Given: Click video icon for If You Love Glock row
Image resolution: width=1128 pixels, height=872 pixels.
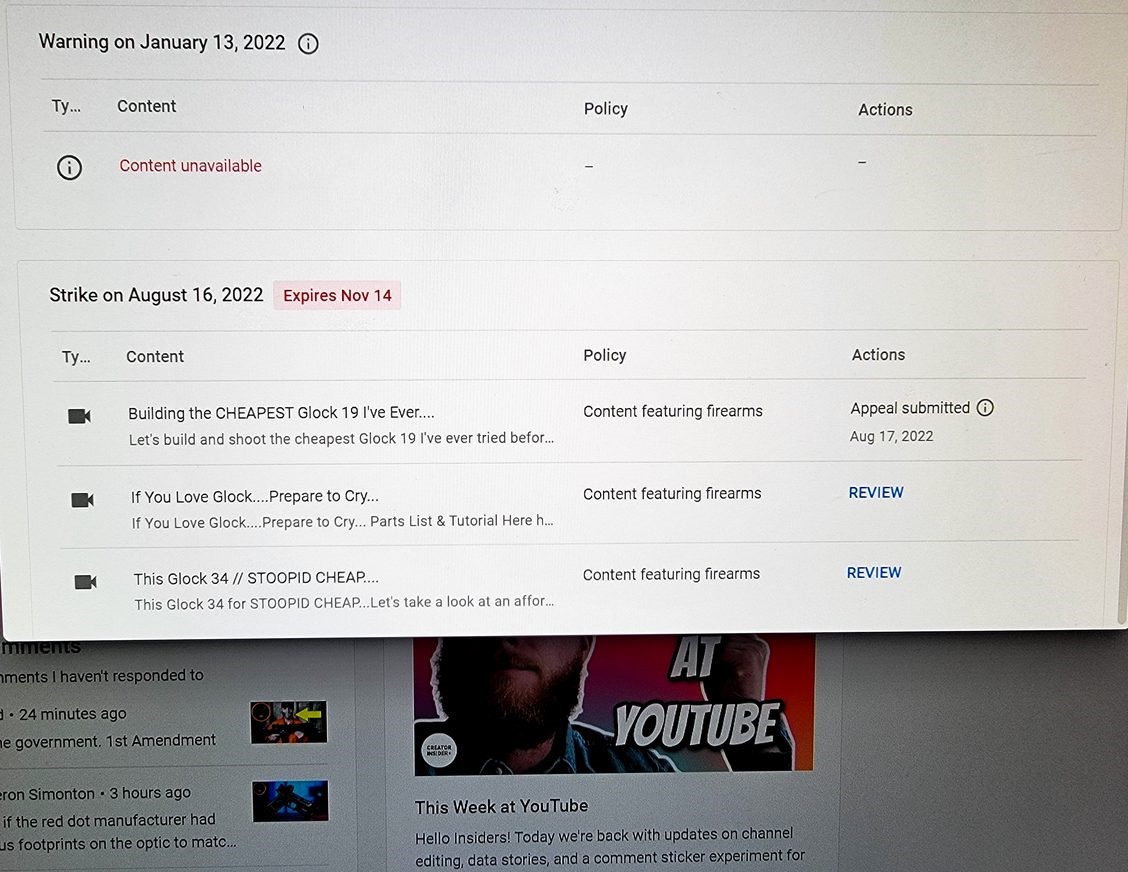Looking at the screenshot, I should click(x=82, y=499).
